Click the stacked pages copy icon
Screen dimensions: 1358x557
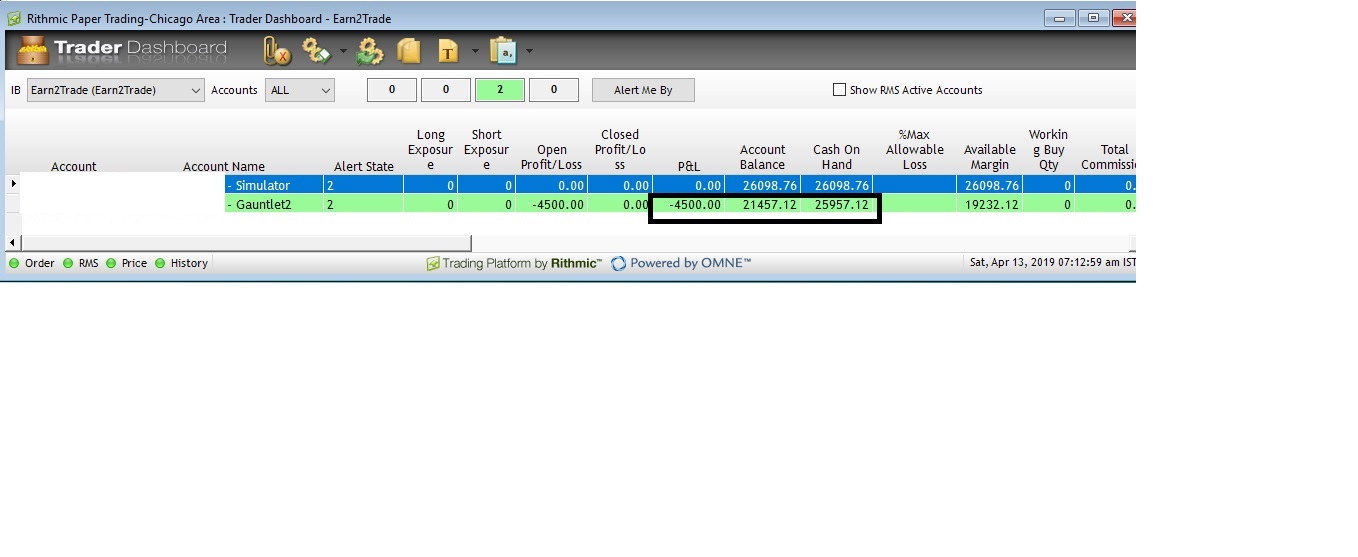[408, 50]
